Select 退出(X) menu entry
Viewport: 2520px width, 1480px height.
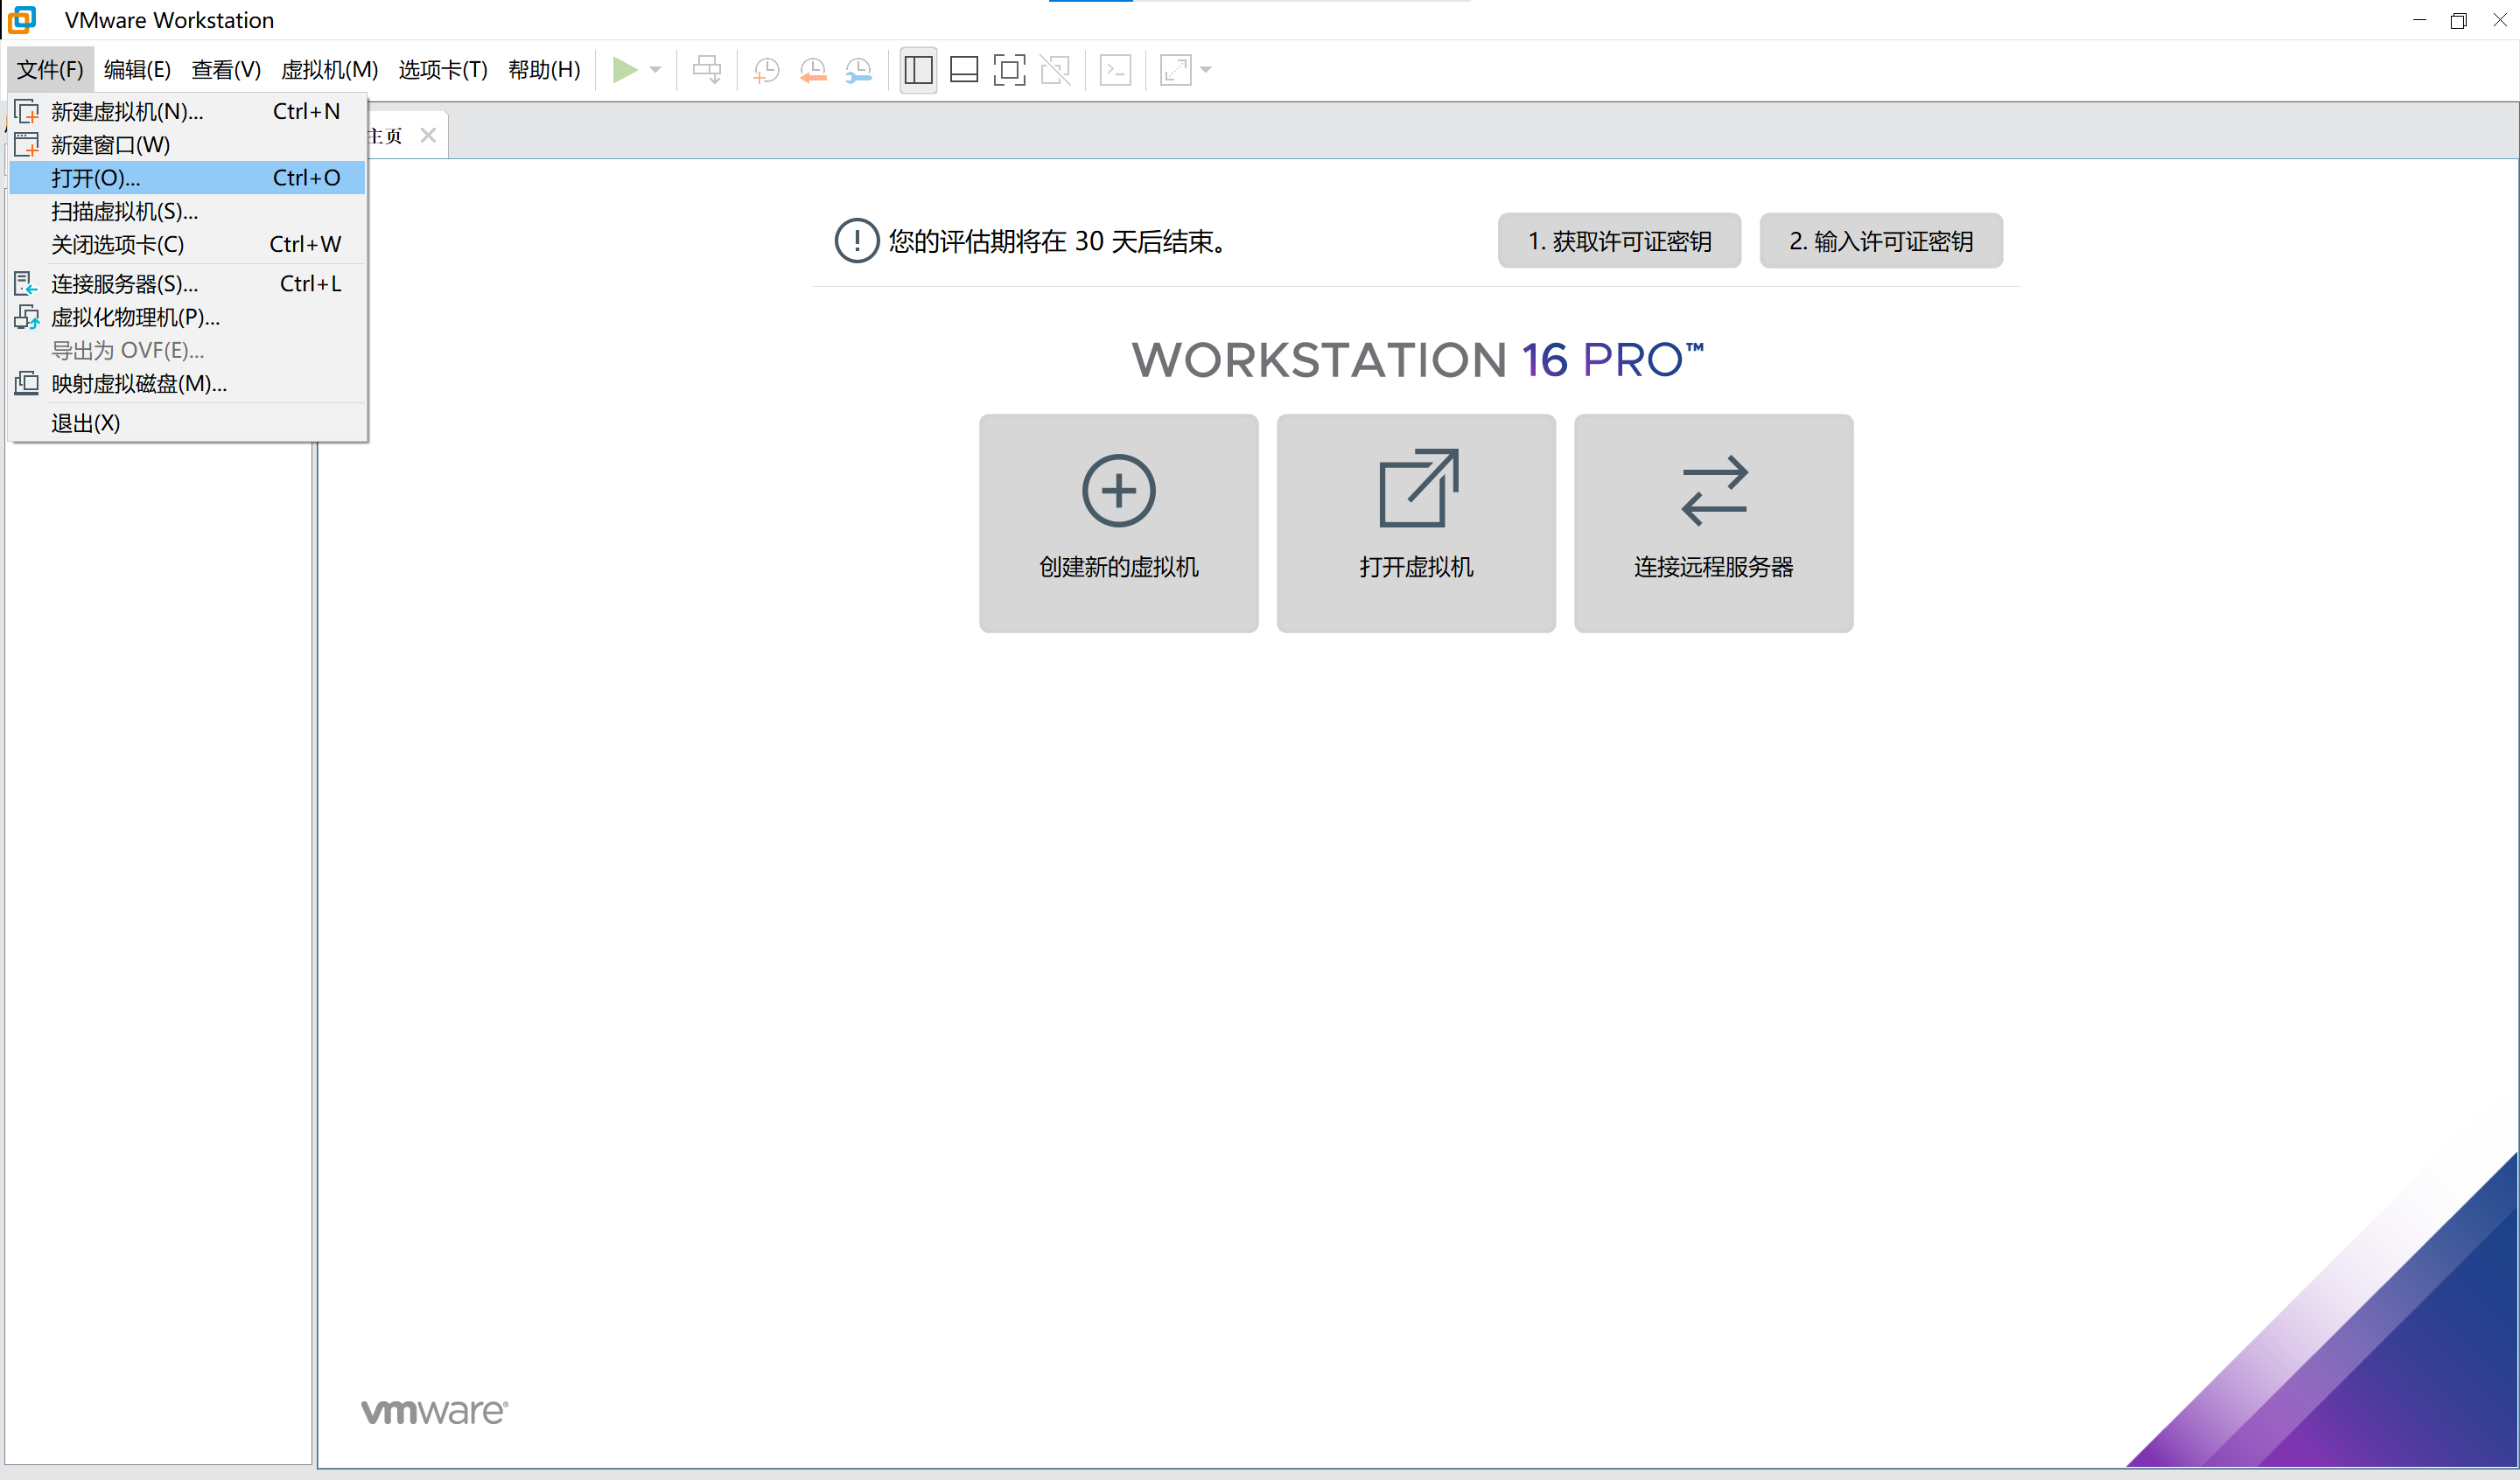tap(188, 423)
